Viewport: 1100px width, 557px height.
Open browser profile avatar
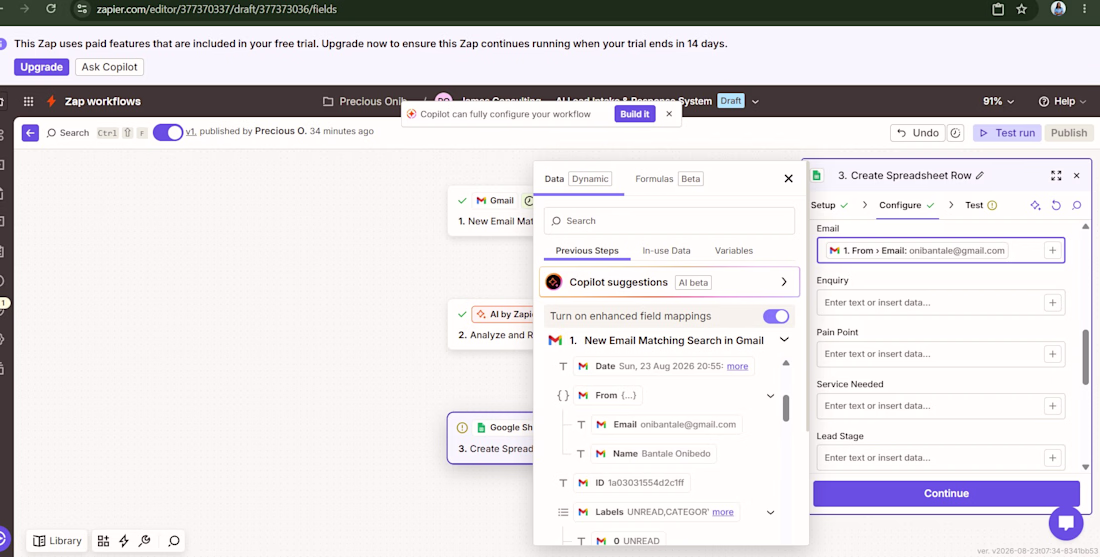point(1058,9)
